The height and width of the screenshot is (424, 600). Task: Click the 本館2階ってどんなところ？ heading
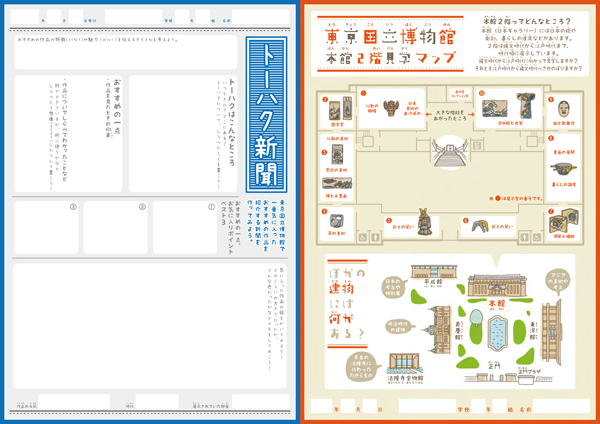[527, 21]
